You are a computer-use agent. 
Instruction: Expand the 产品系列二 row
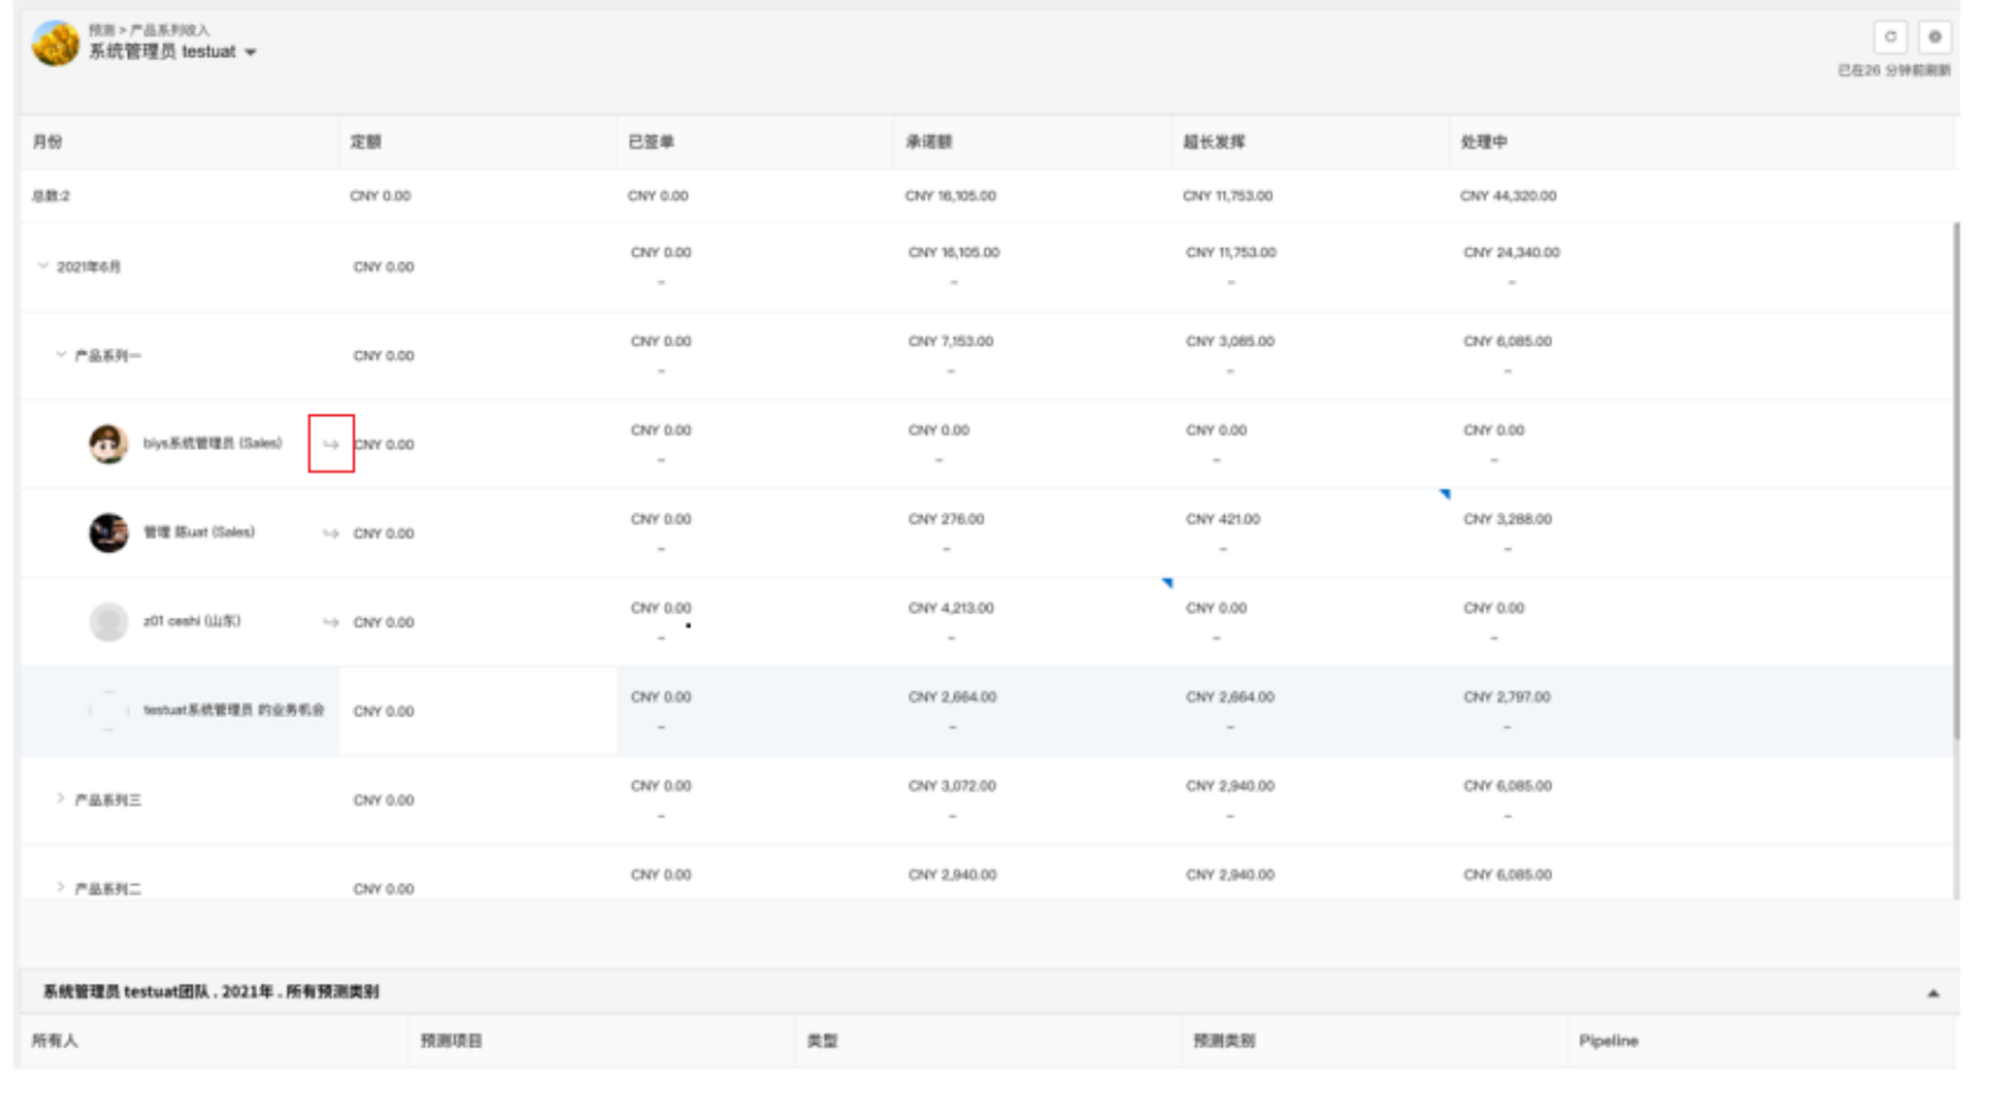tap(61, 888)
